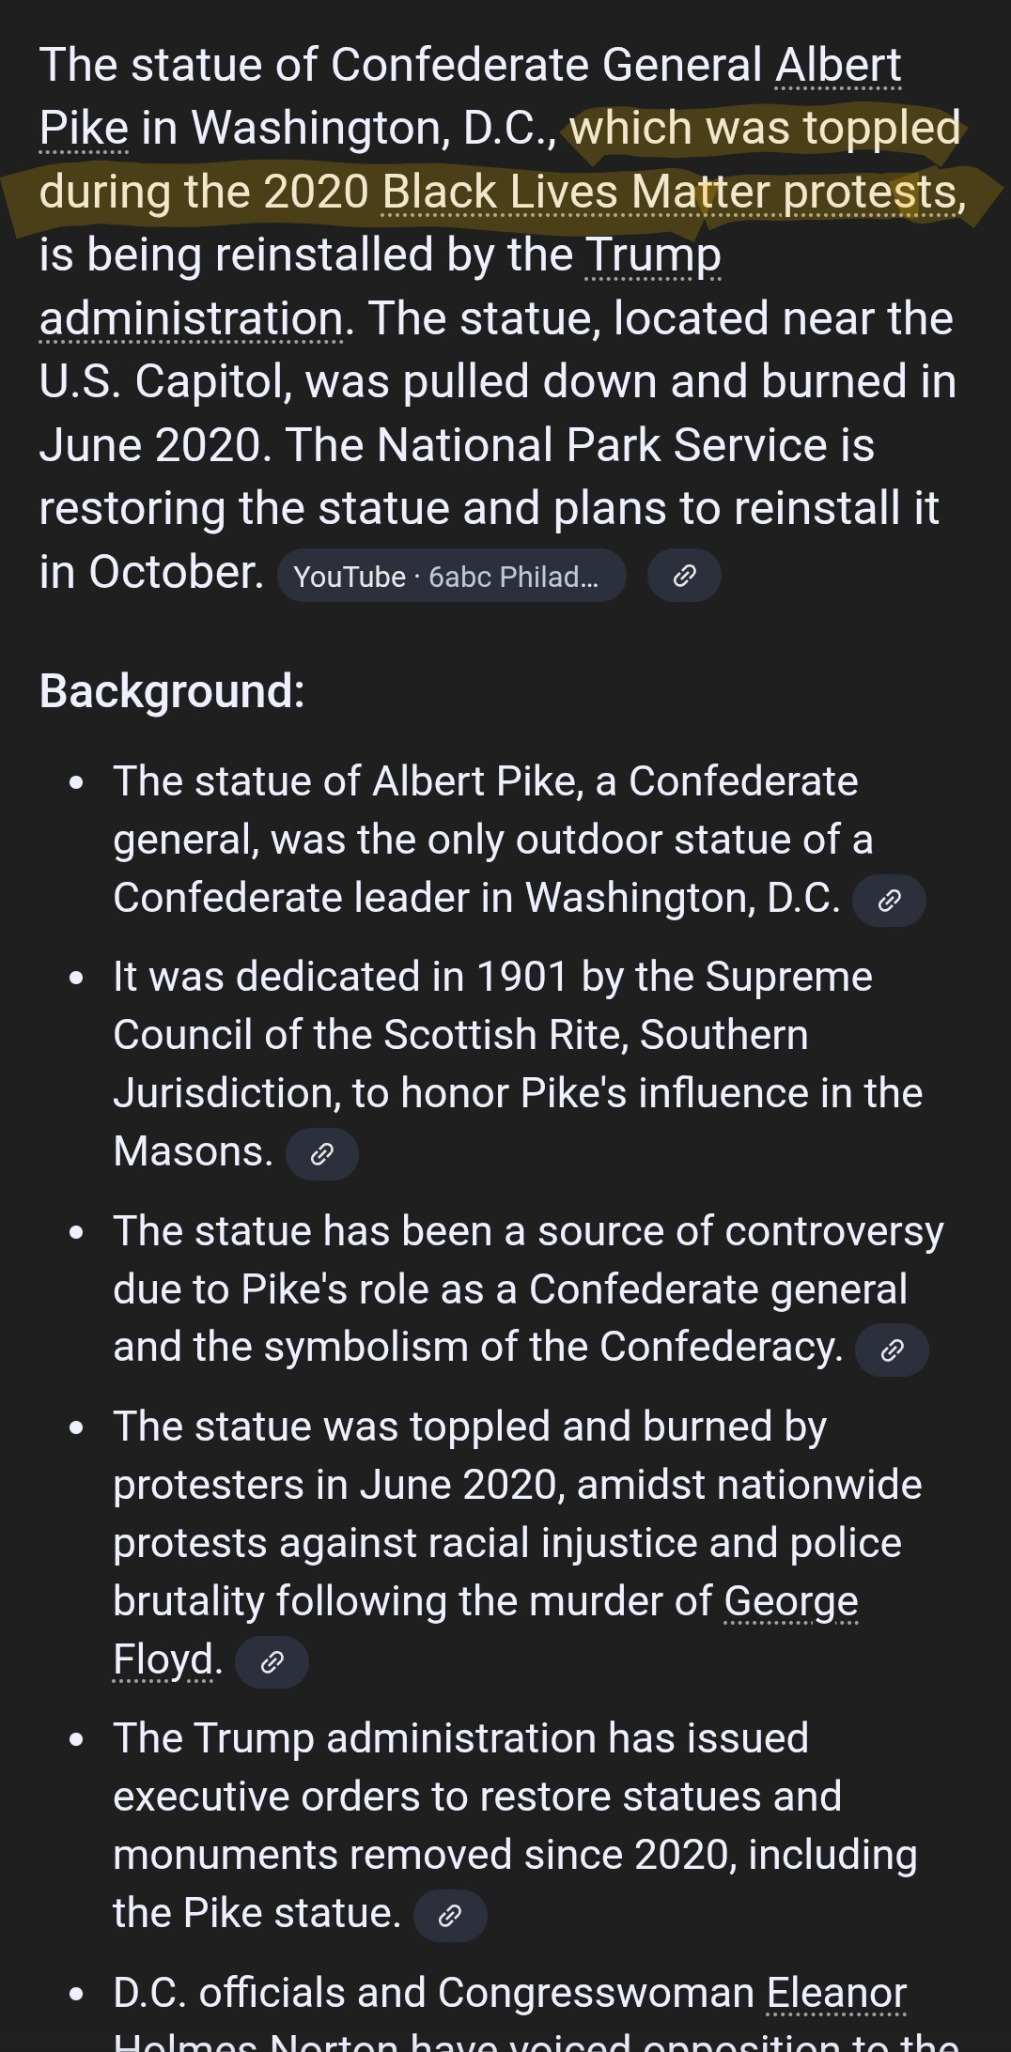Screen dimensions: 1011x2052
Task: Open link icon after 'symbolism of the Confederacy.'
Action: 892,1350
